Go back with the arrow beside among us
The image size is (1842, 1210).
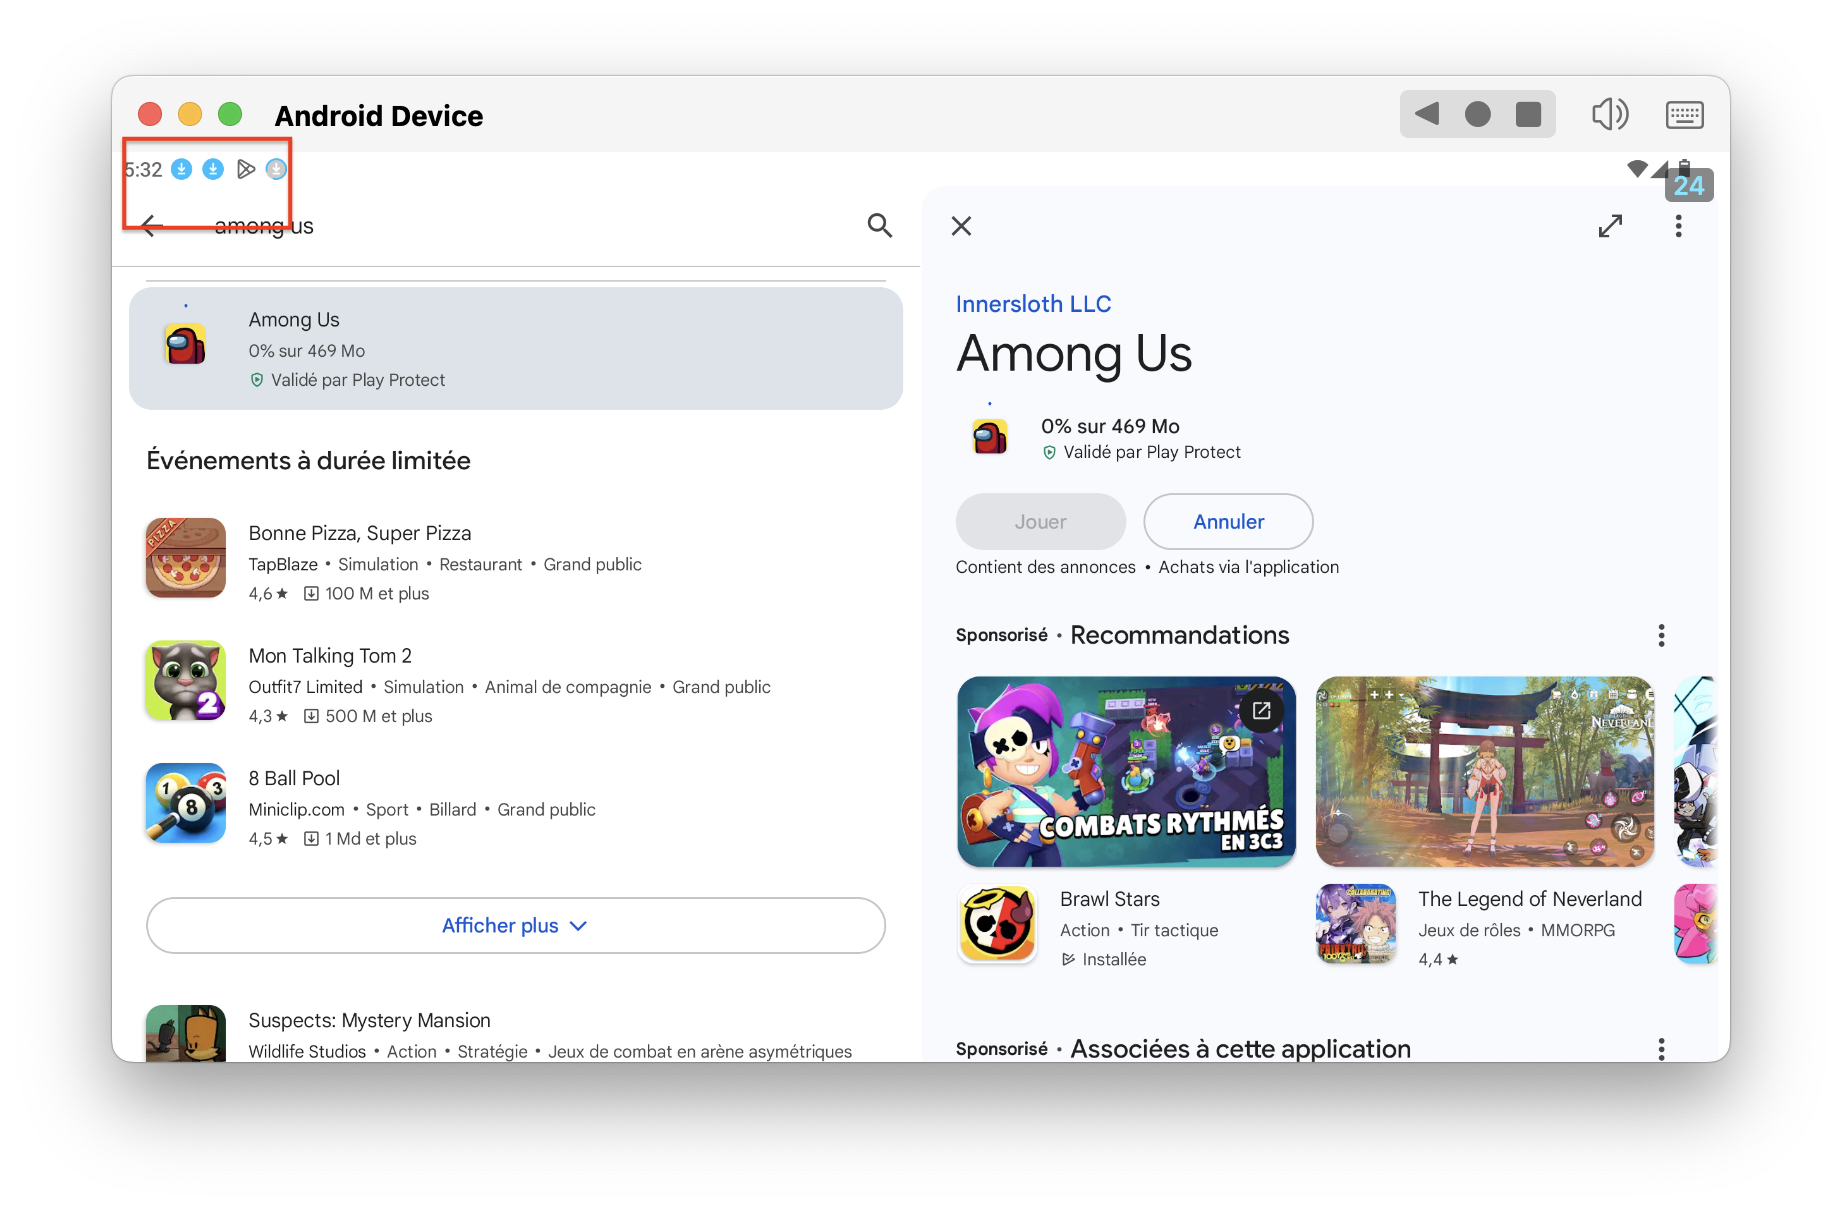click(152, 226)
